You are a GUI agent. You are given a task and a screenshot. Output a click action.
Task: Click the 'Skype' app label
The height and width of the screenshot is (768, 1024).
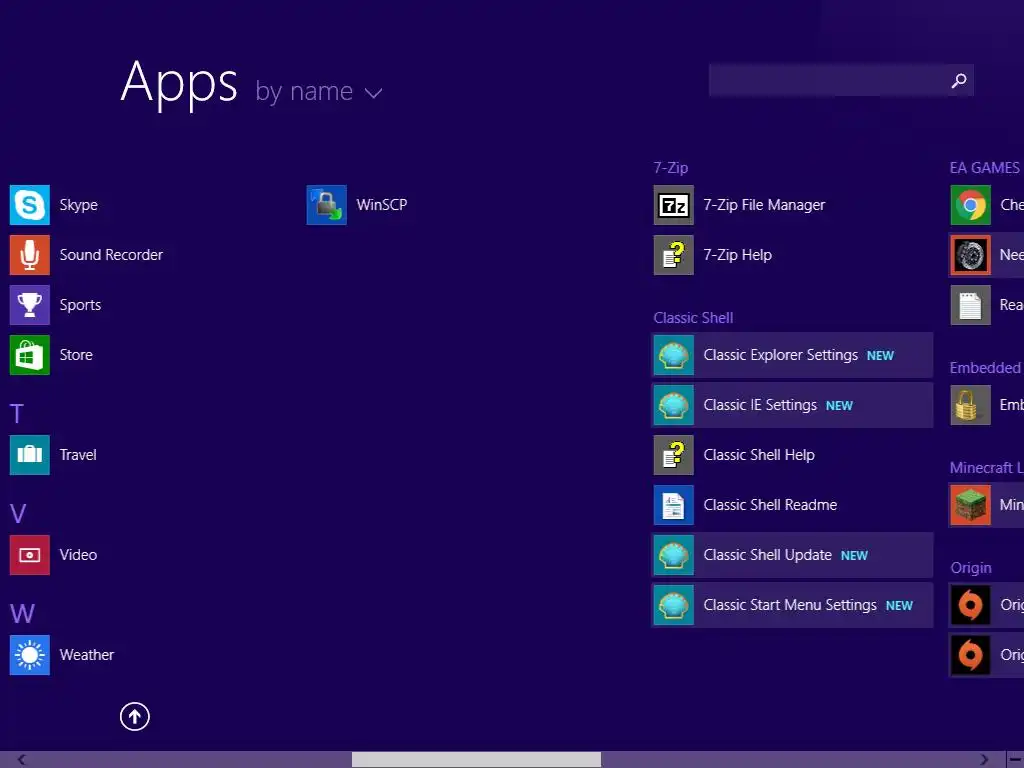pyautogui.click(x=78, y=205)
